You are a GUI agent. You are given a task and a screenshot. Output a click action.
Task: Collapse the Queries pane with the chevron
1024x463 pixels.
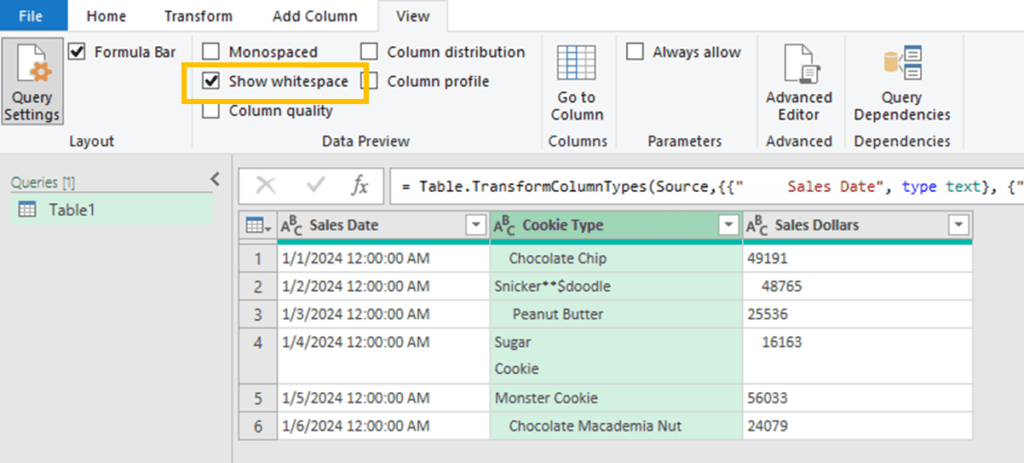tap(214, 179)
